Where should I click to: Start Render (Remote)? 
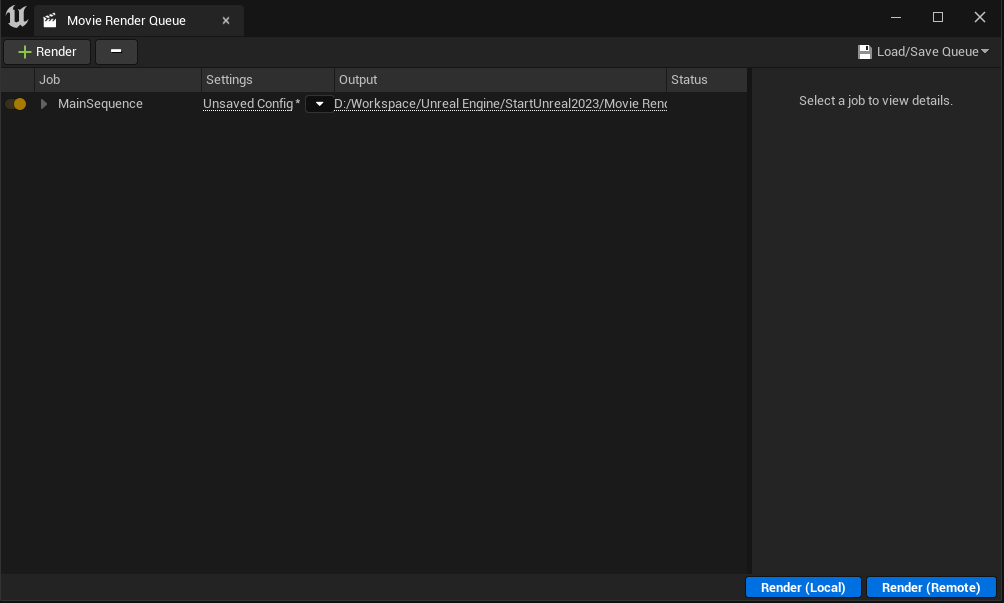931,587
